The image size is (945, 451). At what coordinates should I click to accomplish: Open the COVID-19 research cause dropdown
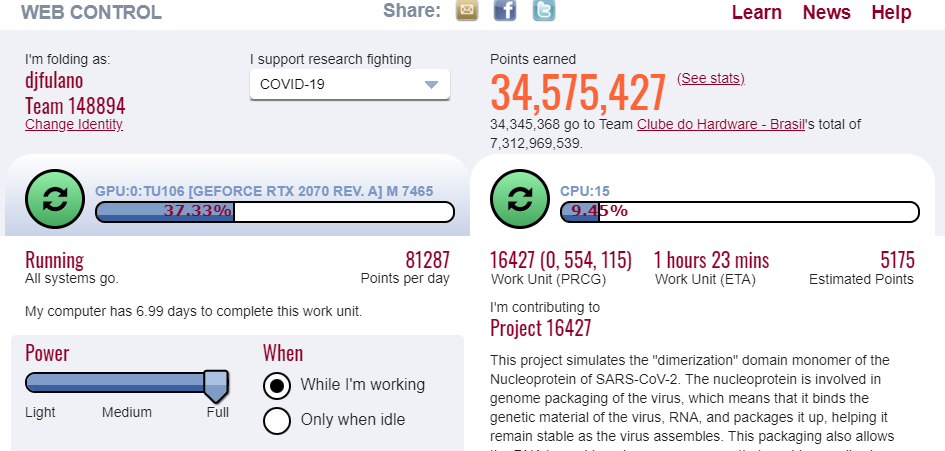[350, 84]
